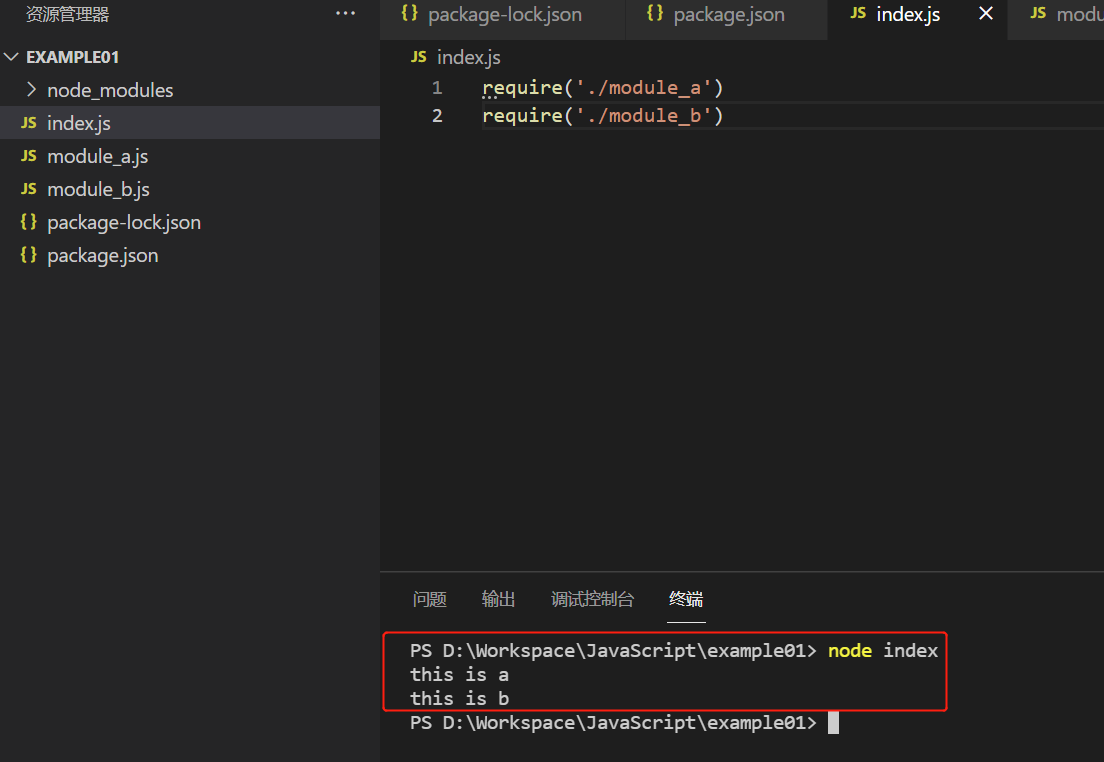Click line number 1 in the gutter
This screenshot has height=762, width=1104.
tap(437, 87)
